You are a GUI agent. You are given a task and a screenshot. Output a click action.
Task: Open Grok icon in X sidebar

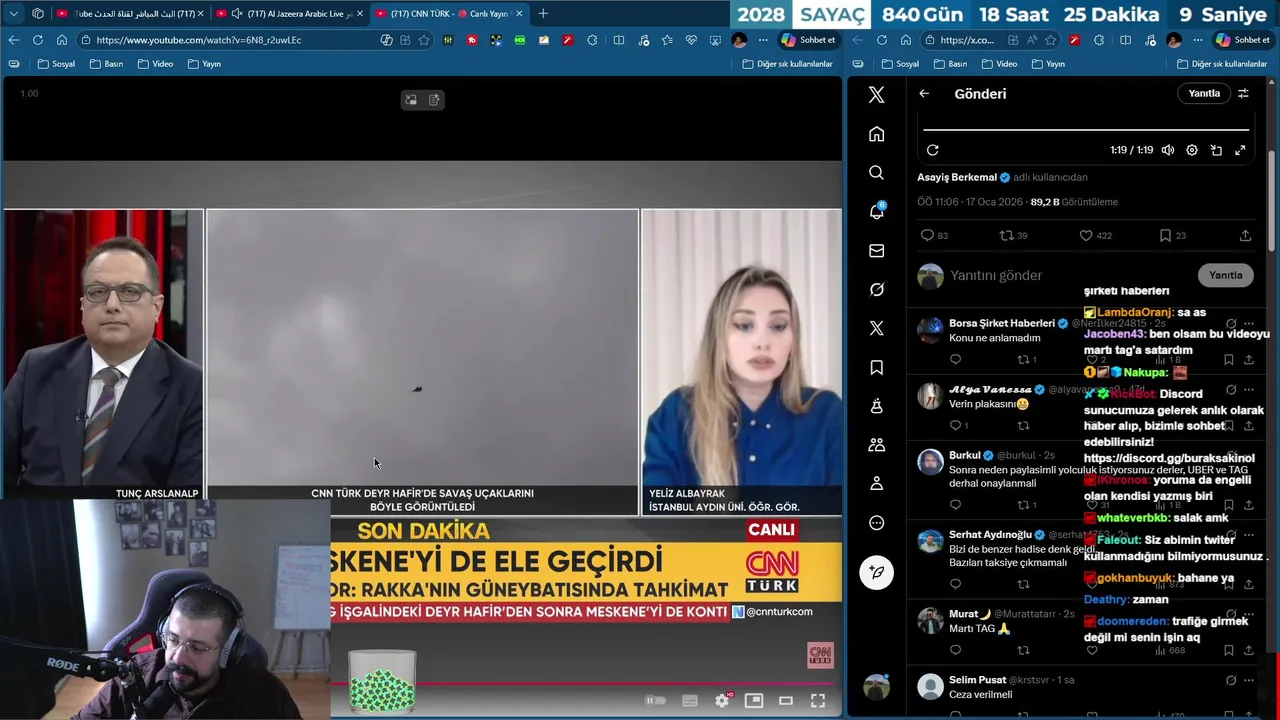[876, 290]
